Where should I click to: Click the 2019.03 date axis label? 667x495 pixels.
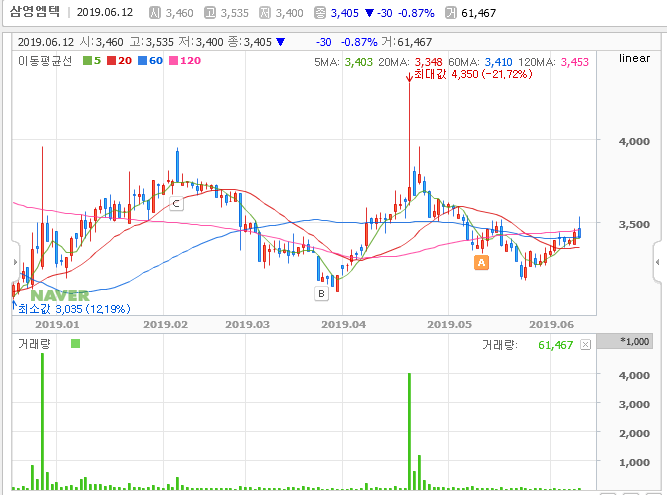point(247,324)
